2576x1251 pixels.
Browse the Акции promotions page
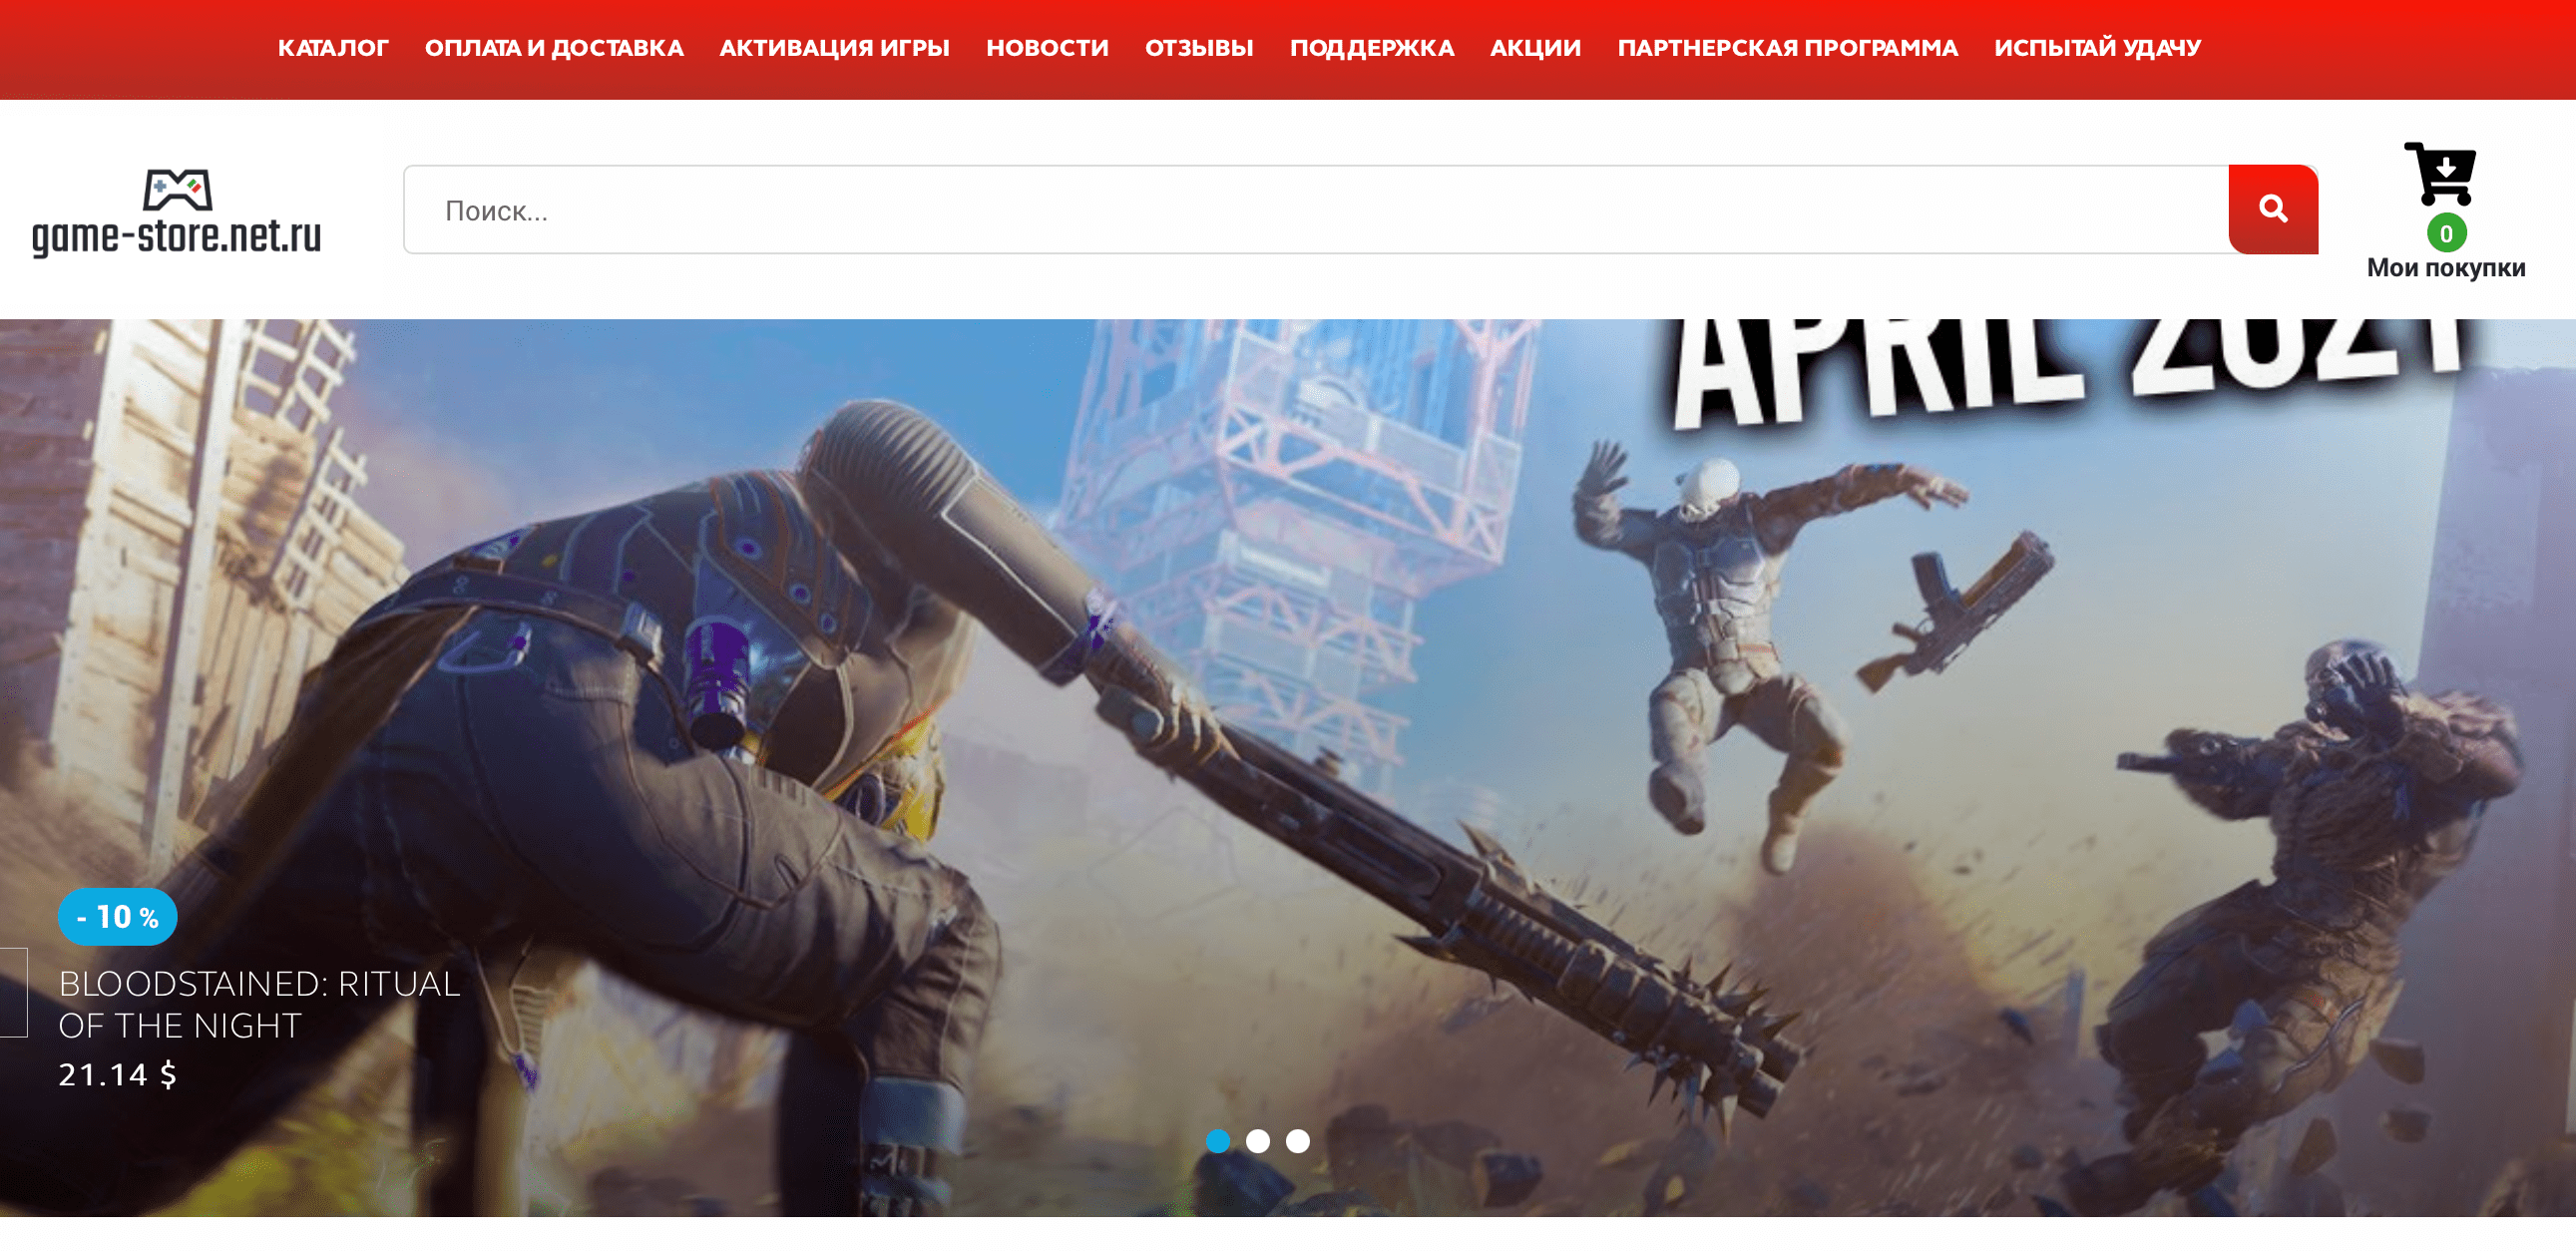pos(1535,48)
